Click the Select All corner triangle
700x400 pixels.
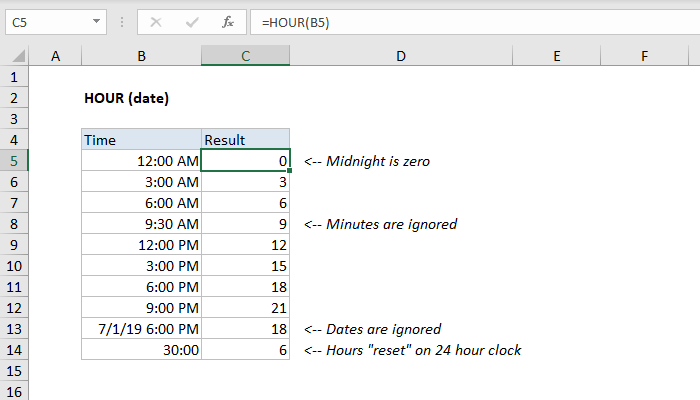click(18, 56)
